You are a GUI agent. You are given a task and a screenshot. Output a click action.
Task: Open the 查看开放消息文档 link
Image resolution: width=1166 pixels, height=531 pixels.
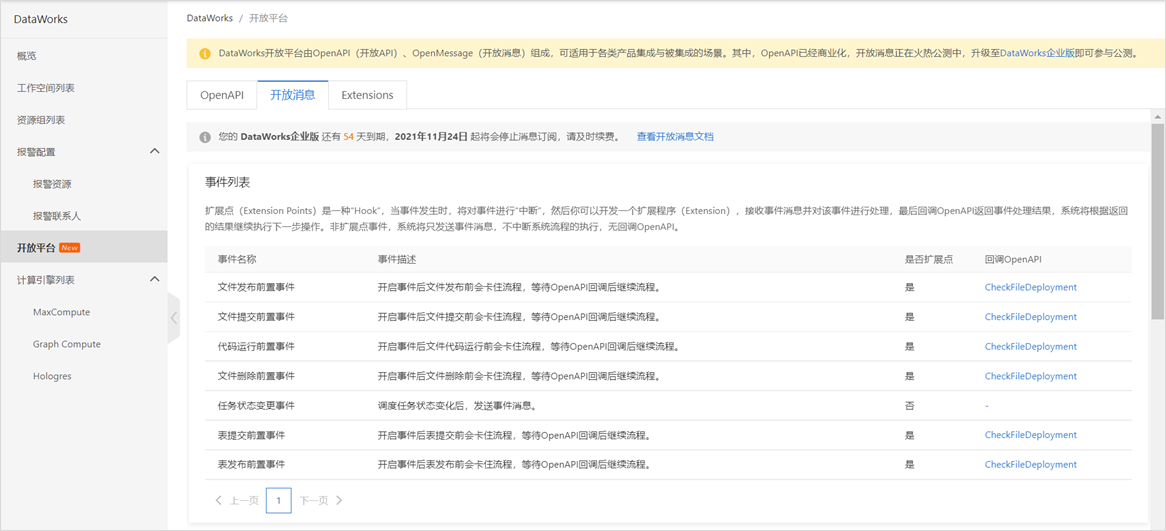point(675,138)
